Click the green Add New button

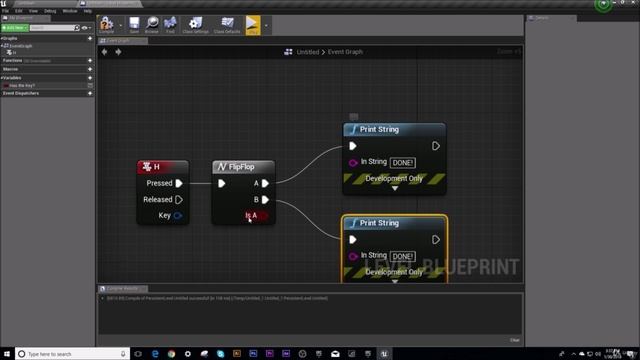(15, 28)
